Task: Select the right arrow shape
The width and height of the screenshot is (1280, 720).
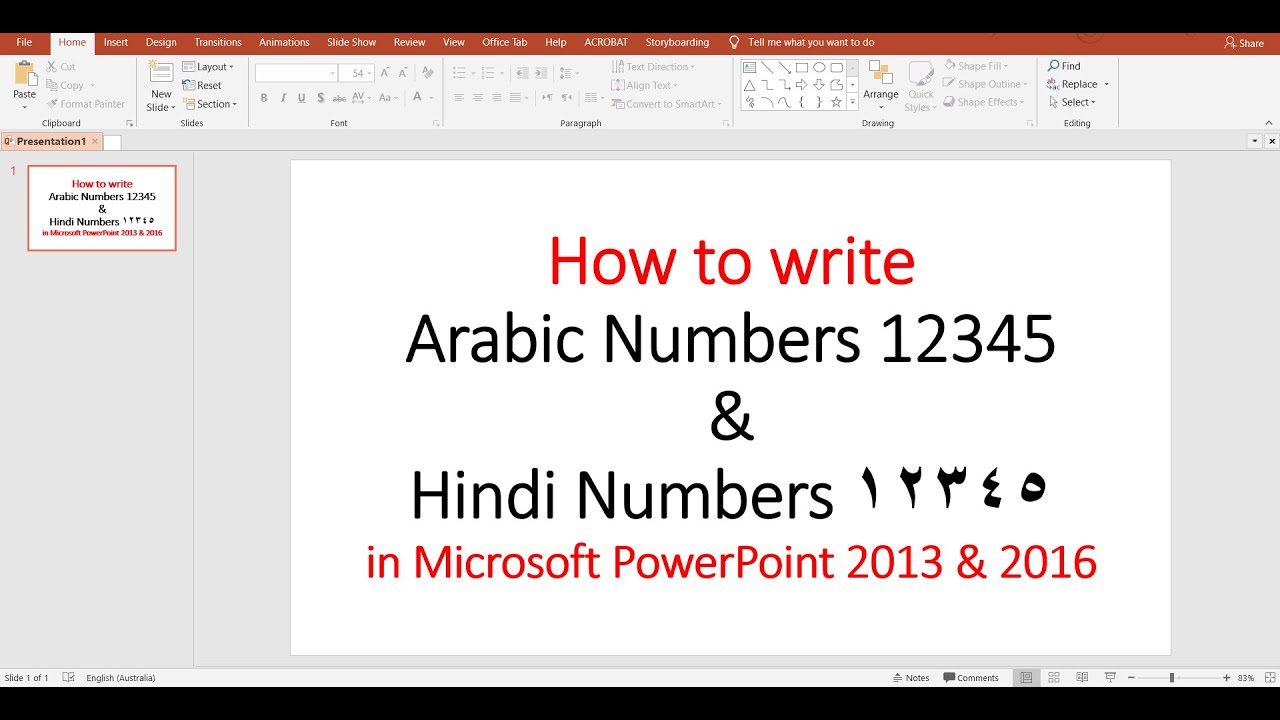Action: pos(802,85)
